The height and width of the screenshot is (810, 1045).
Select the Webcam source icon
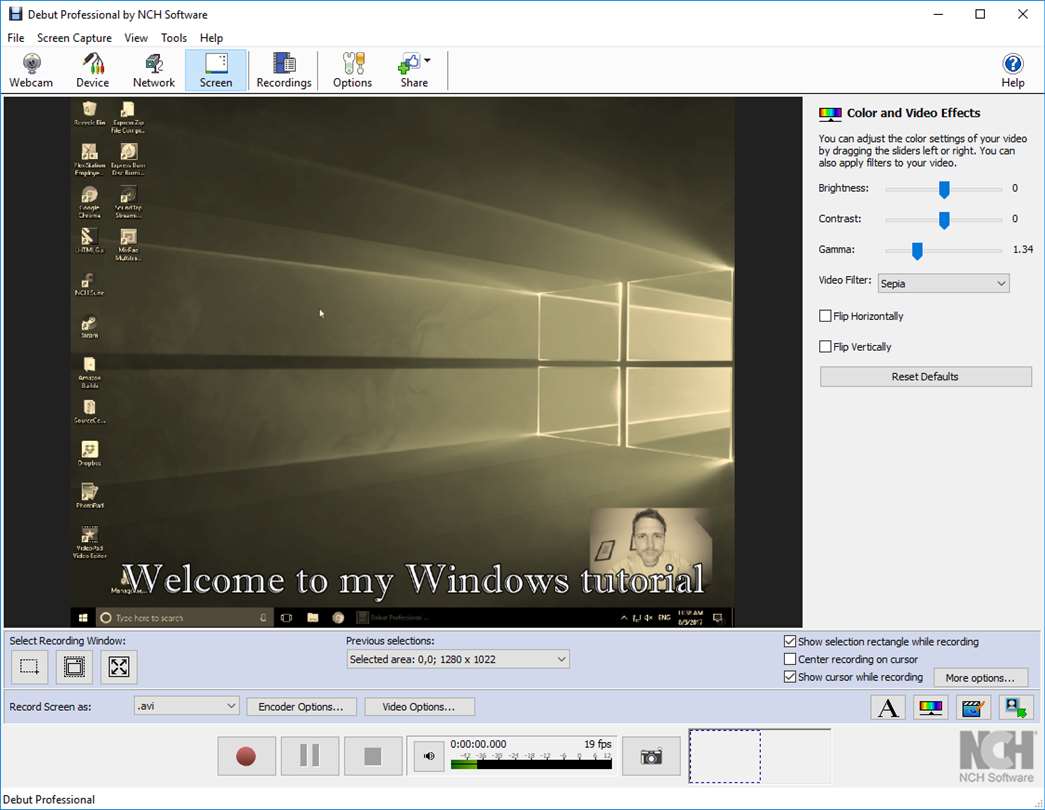click(x=31, y=70)
